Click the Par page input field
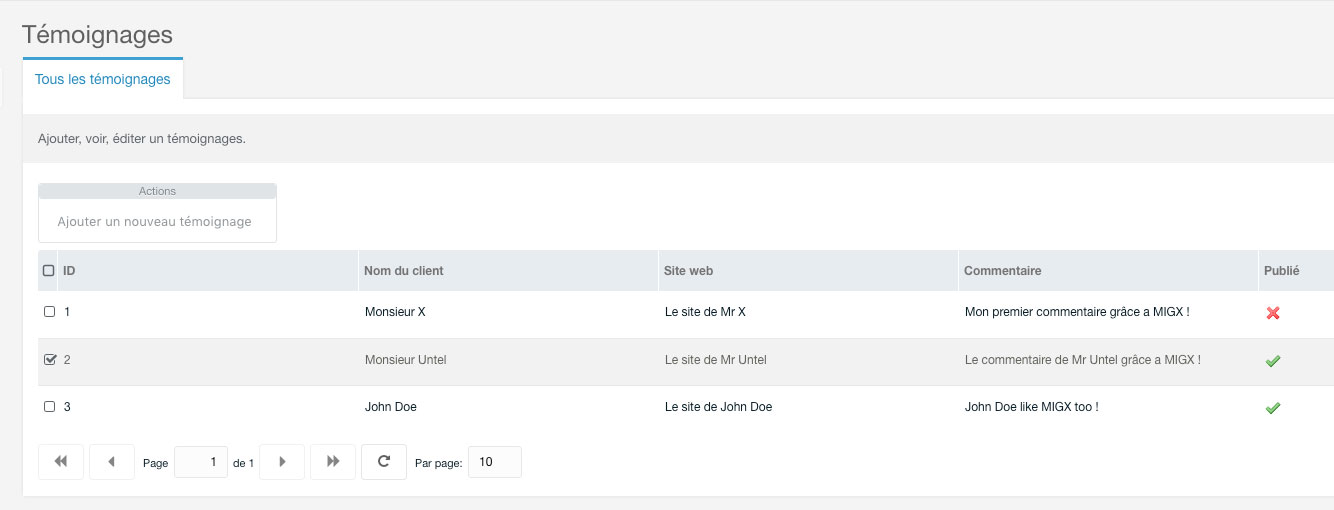1334x510 pixels. tap(495, 462)
